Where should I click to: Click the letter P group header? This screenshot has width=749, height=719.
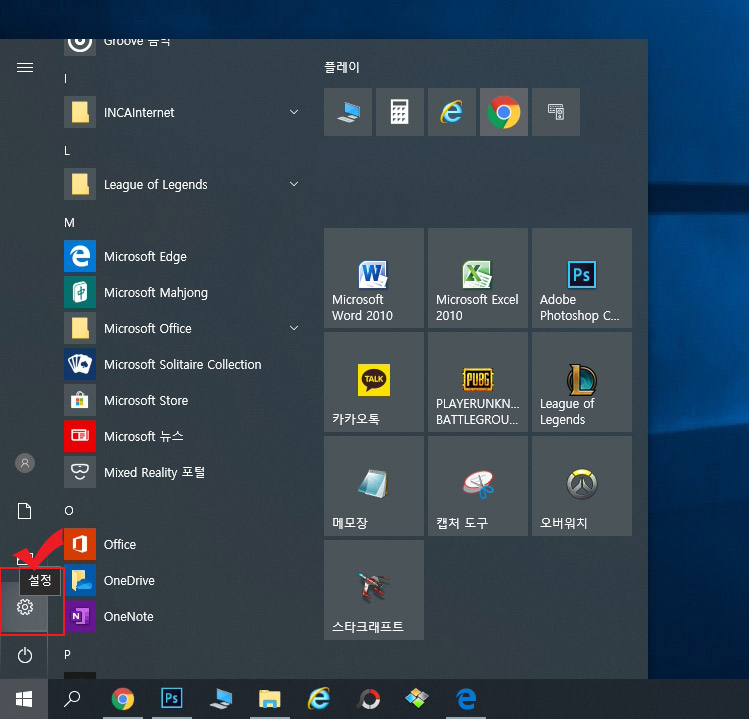[x=67, y=655]
